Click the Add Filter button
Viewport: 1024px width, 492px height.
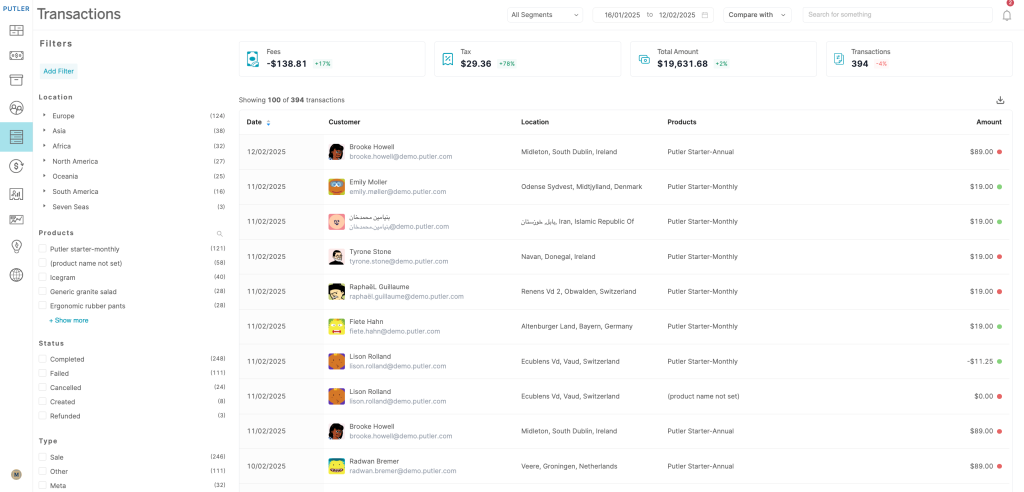click(58, 71)
